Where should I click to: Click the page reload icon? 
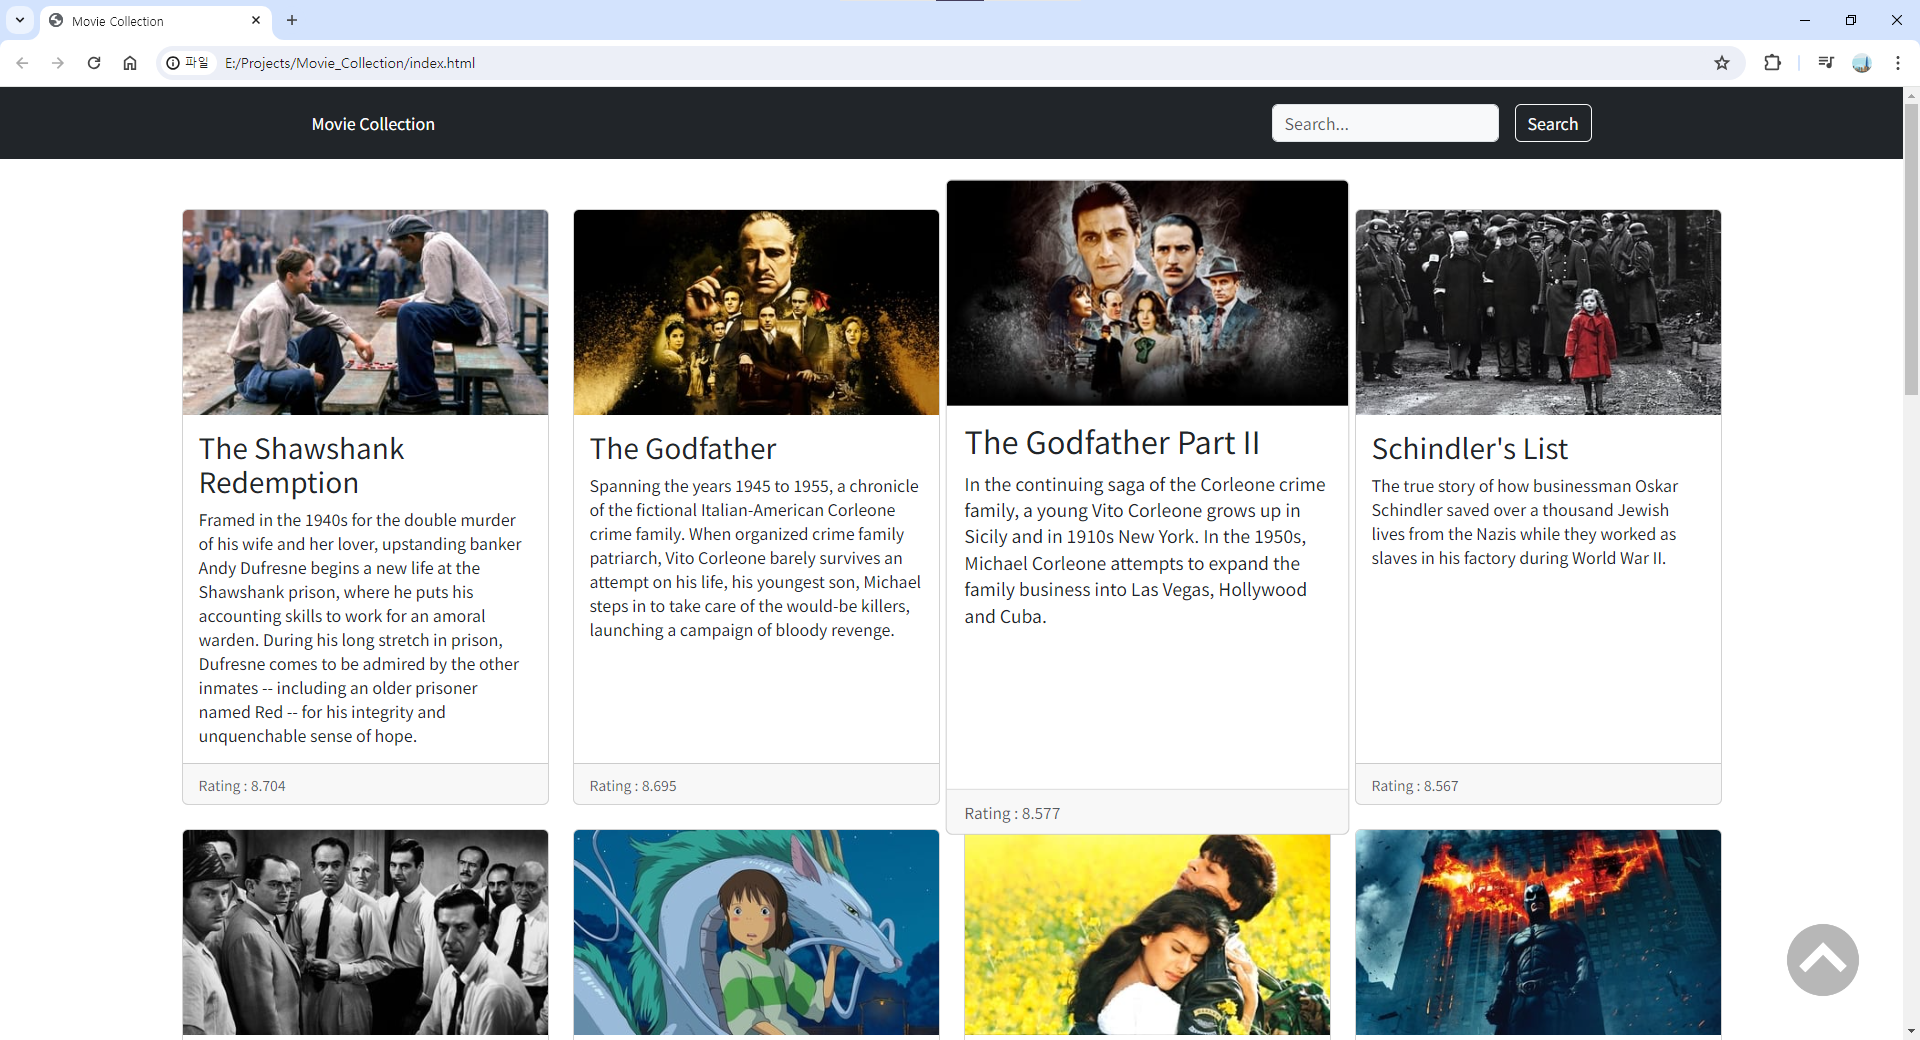(x=93, y=62)
